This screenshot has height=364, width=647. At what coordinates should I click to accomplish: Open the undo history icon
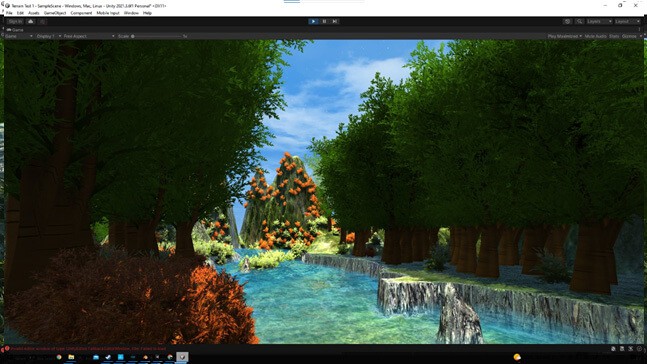(x=567, y=21)
